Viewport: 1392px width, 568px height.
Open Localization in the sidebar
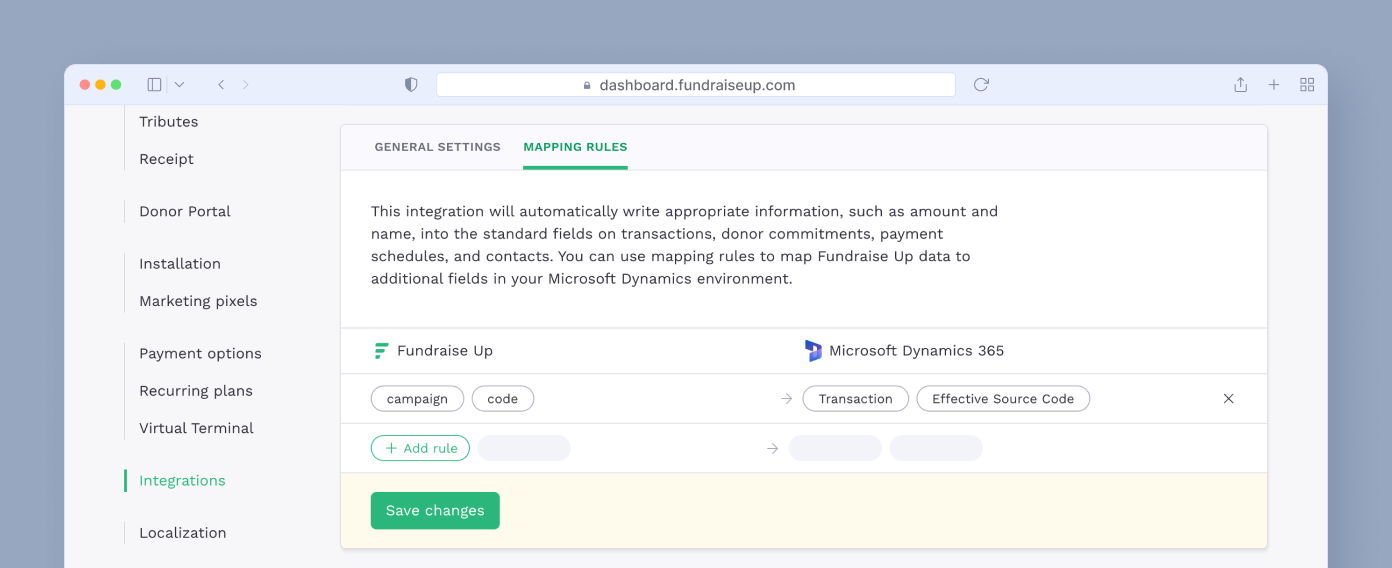coord(182,533)
